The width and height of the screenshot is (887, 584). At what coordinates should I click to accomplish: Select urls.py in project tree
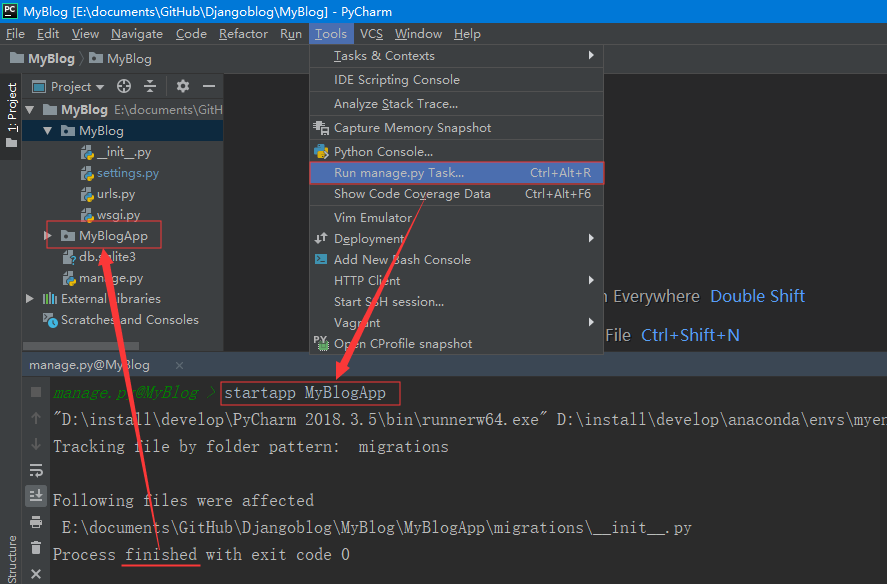[108, 194]
